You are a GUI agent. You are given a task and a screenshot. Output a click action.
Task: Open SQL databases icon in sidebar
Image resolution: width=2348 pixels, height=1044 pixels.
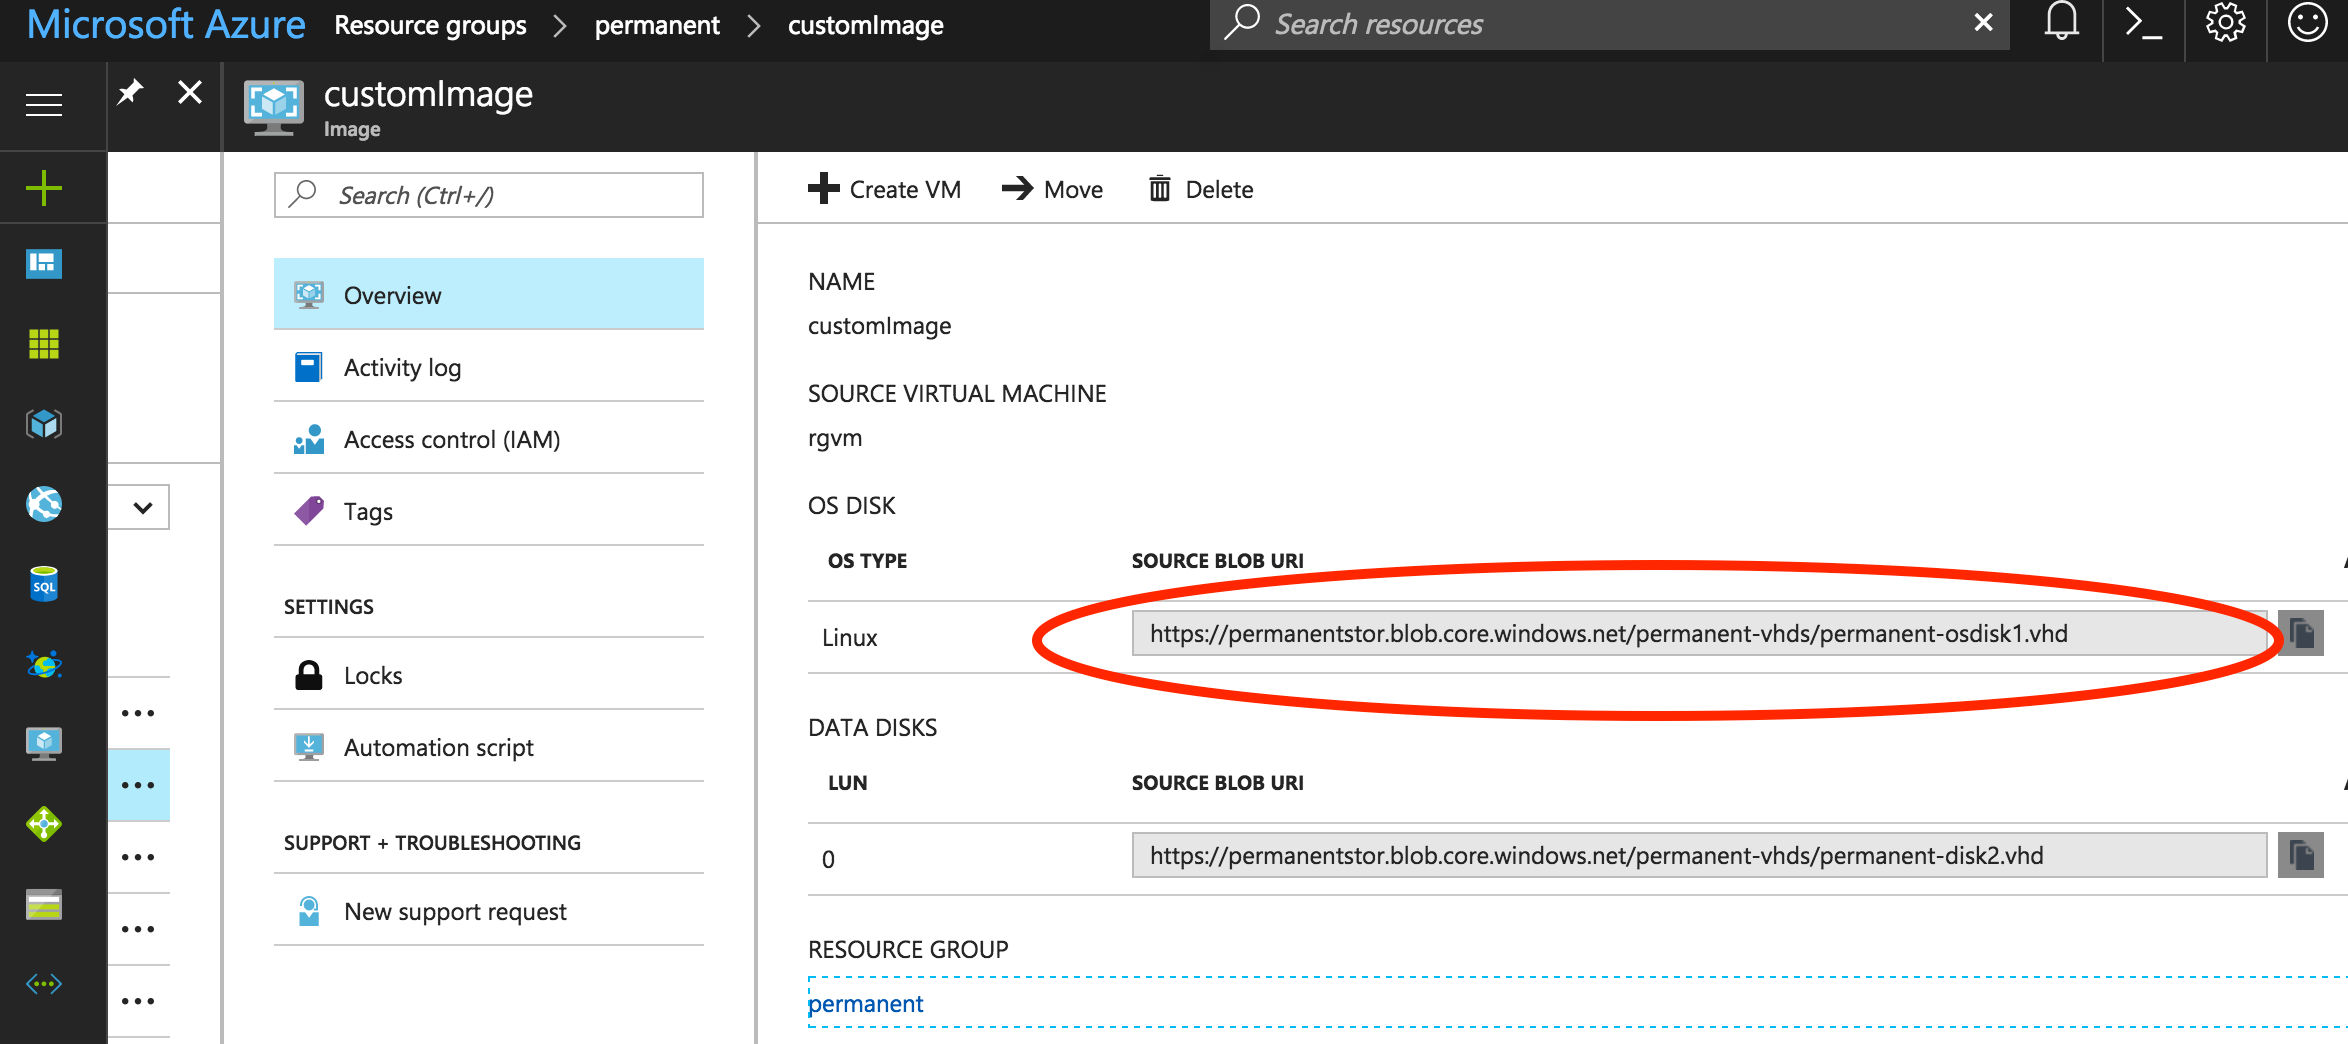point(44,584)
